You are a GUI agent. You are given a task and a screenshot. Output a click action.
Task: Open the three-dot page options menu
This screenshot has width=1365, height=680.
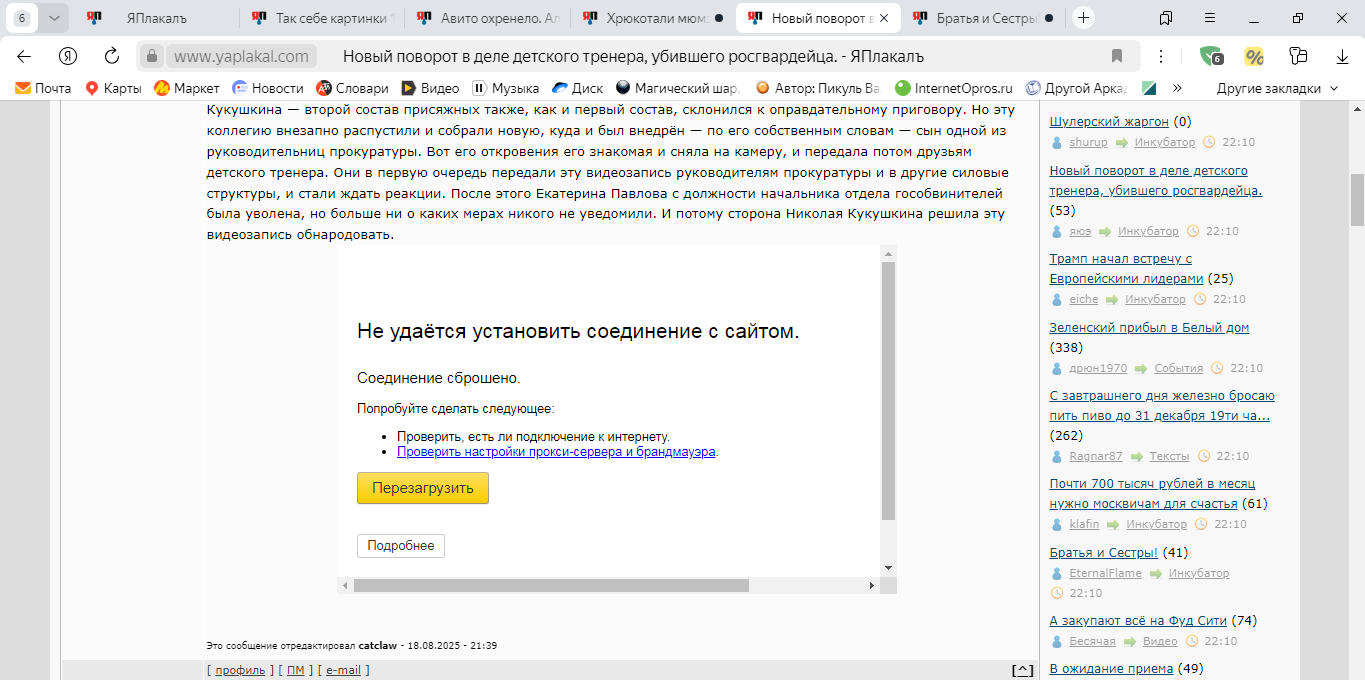coord(1160,56)
